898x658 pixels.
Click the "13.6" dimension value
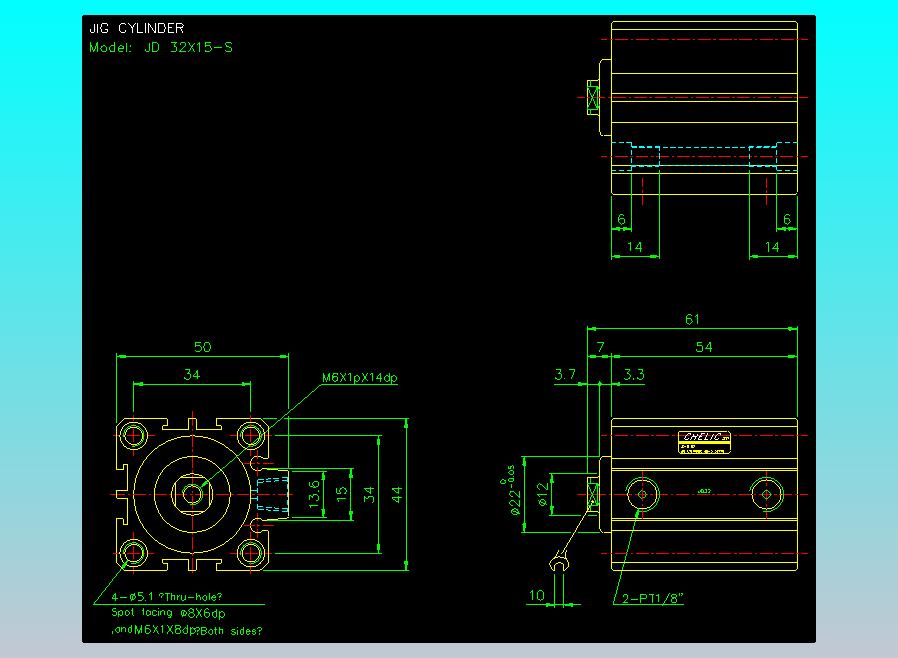point(314,494)
